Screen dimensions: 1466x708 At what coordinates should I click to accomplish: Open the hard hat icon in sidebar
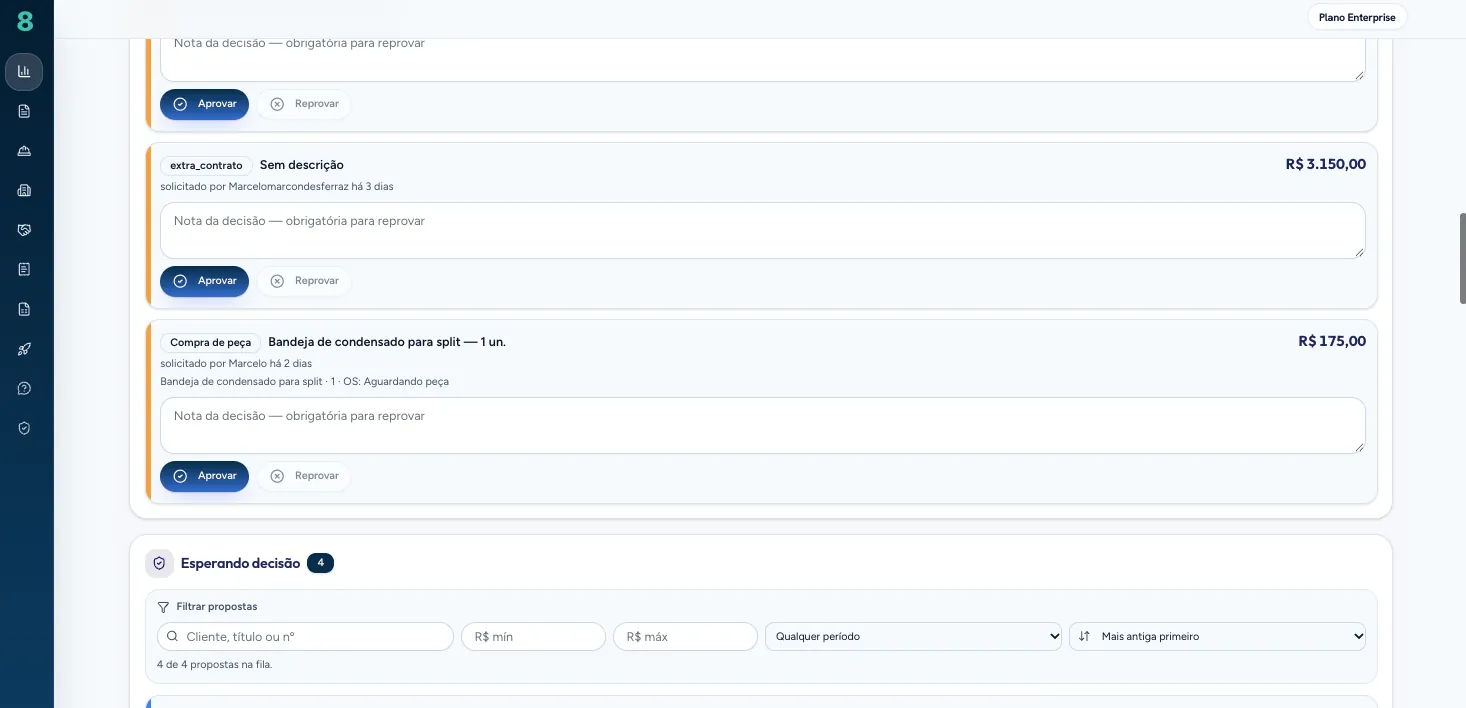pos(24,151)
